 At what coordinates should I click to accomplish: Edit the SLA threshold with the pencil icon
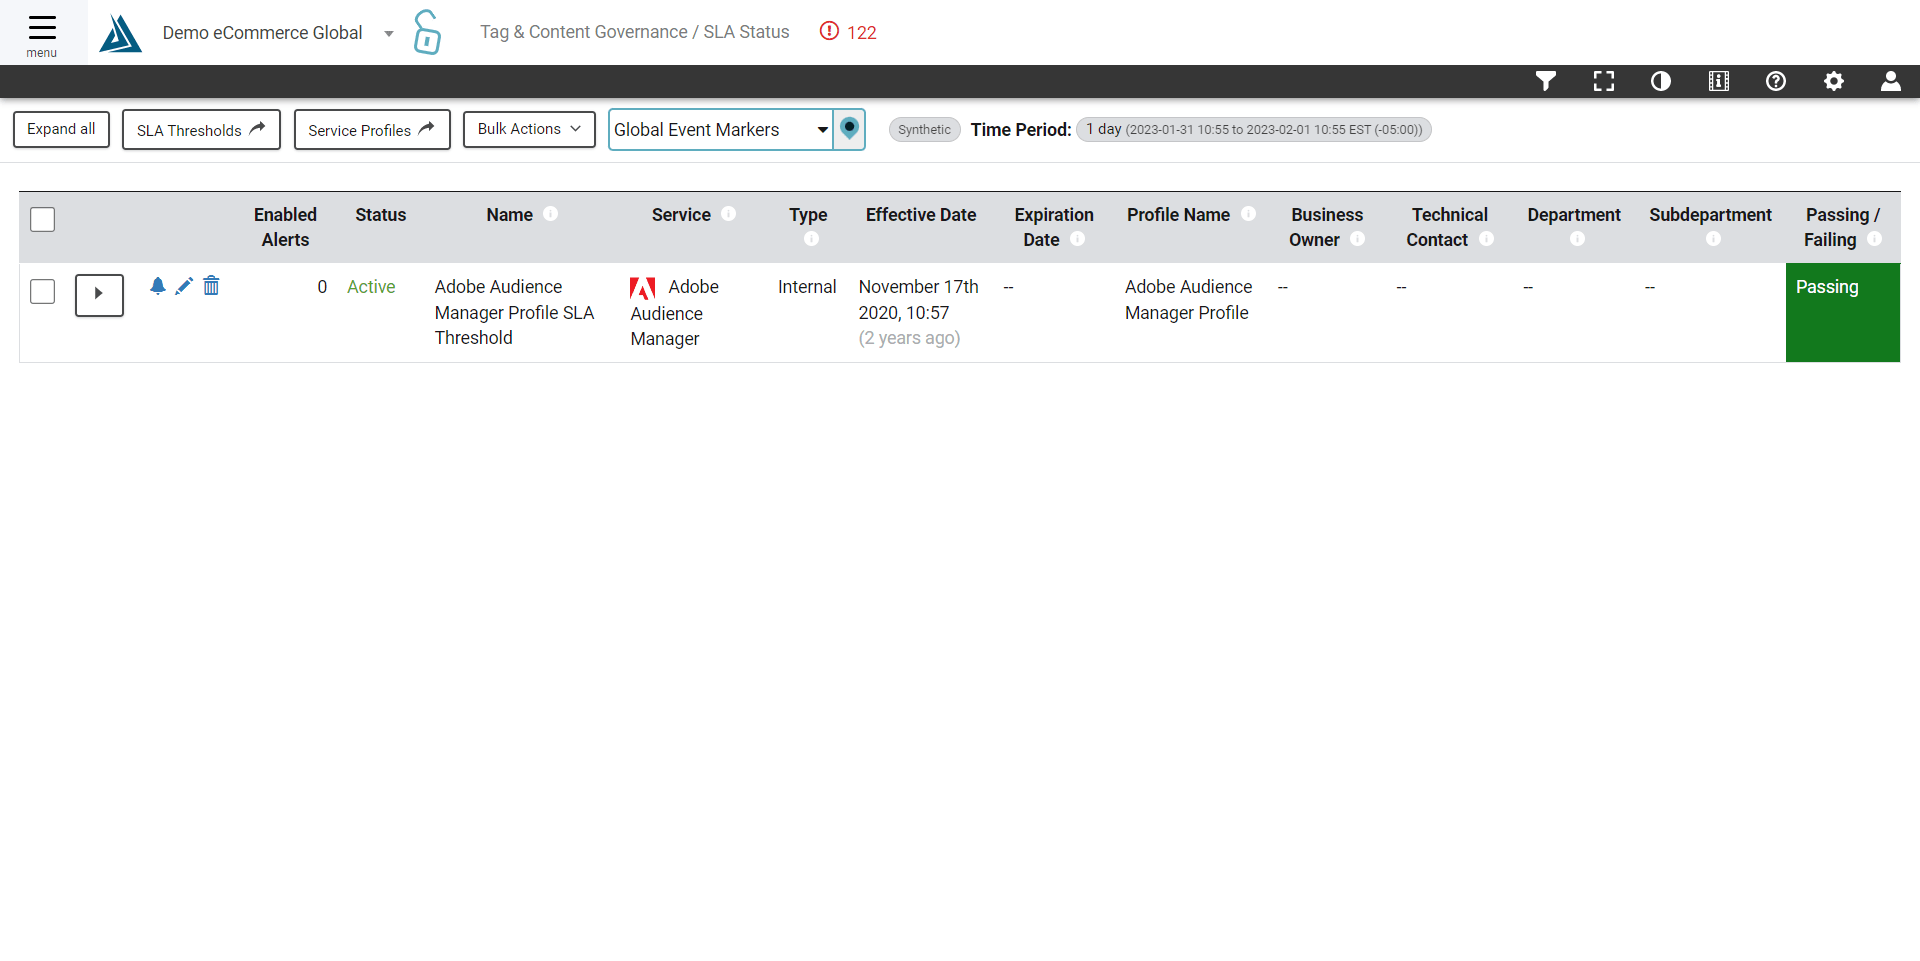pos(184,286)
